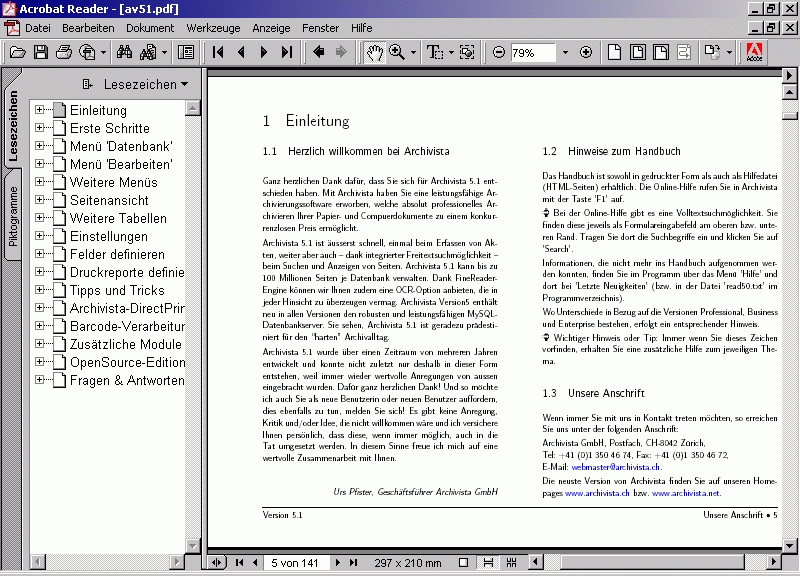Toggle the navigation pane icon
This screenshot has height=576, width=800.
click(186, 52)
